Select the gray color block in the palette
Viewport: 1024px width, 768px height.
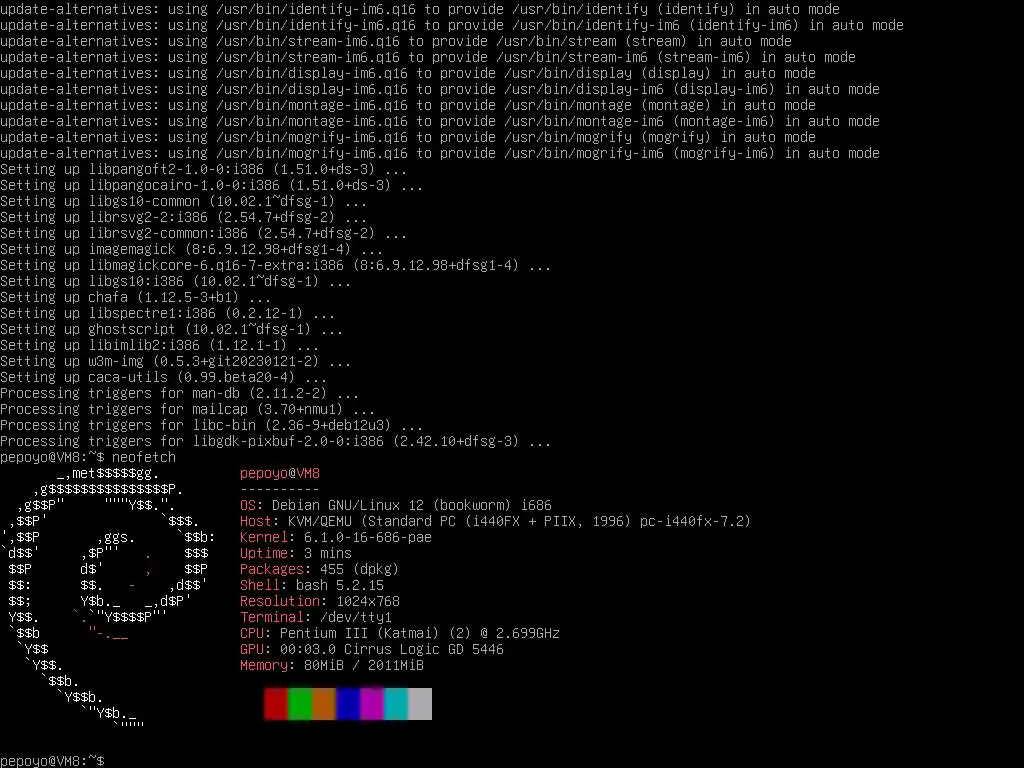coord(420,704)
